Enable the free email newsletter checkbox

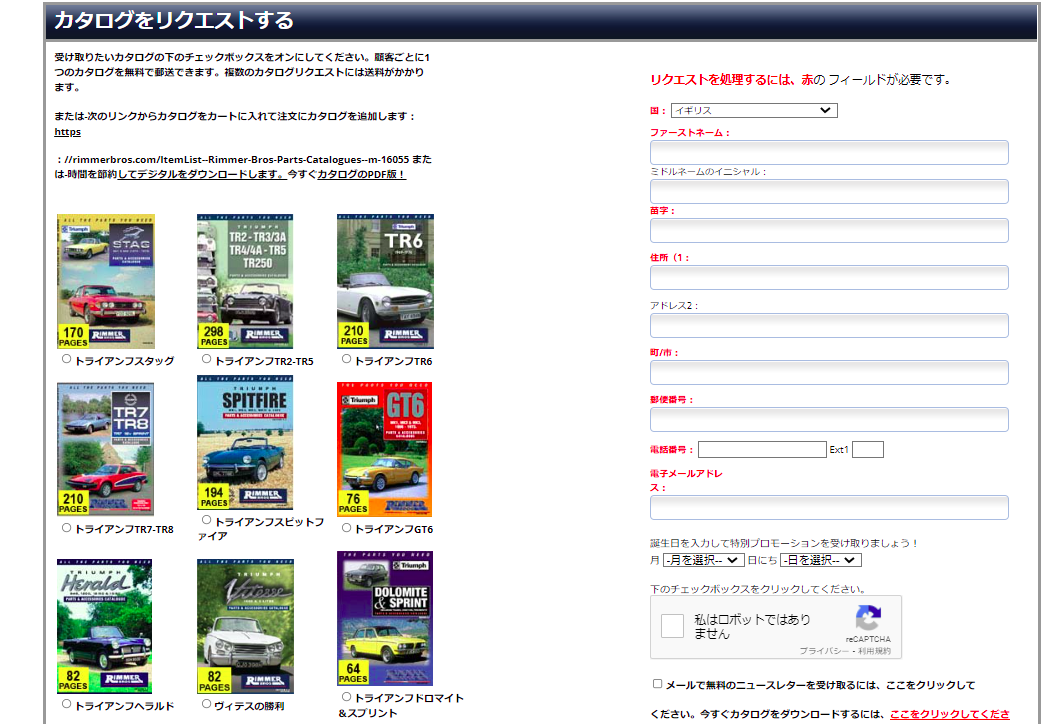coord(657,682)
